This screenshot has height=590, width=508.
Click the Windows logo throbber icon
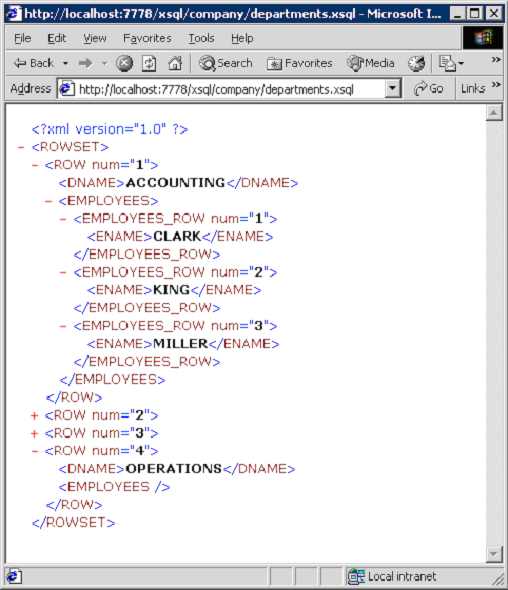click(483, 38)
